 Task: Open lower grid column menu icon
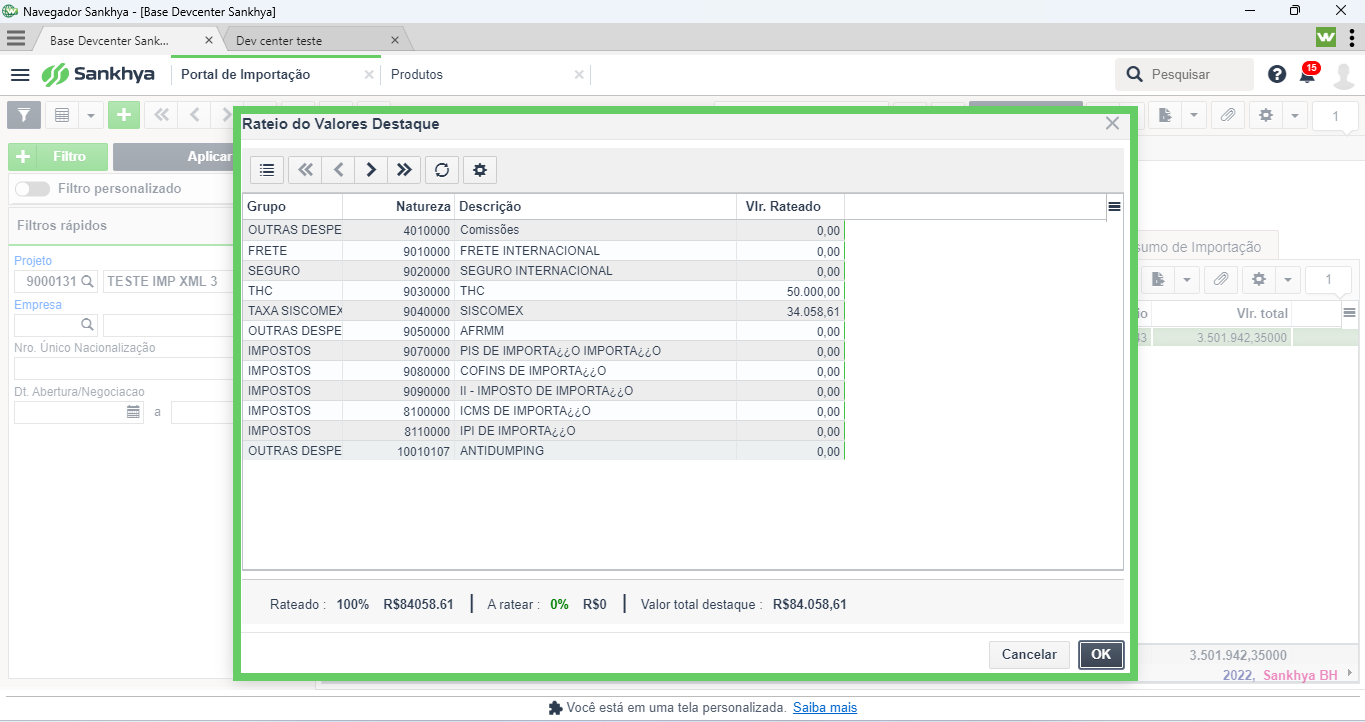pyautogui.click(x=1349, y=313)
